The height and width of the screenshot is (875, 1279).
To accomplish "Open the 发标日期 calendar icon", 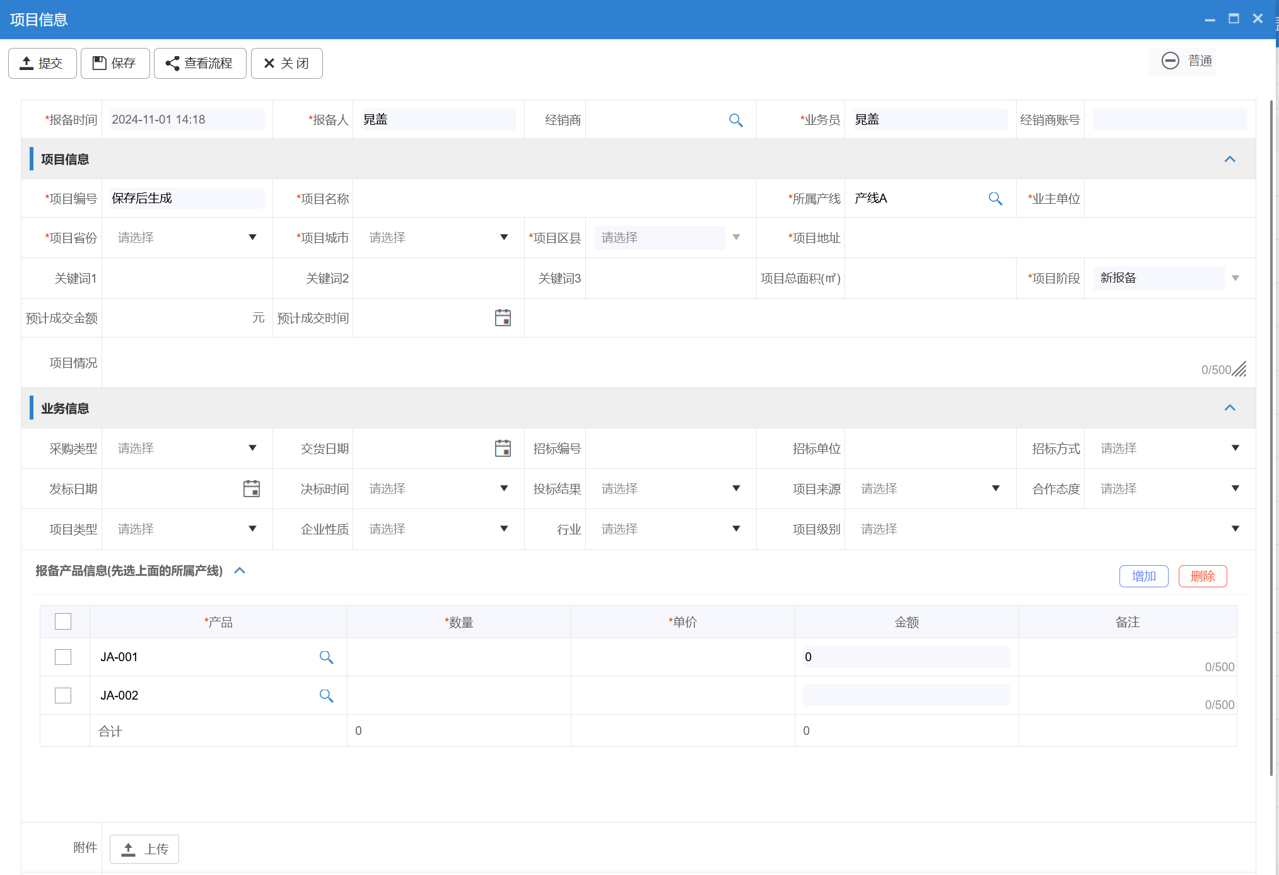I will pyautogui.click(x=251, y=489).
